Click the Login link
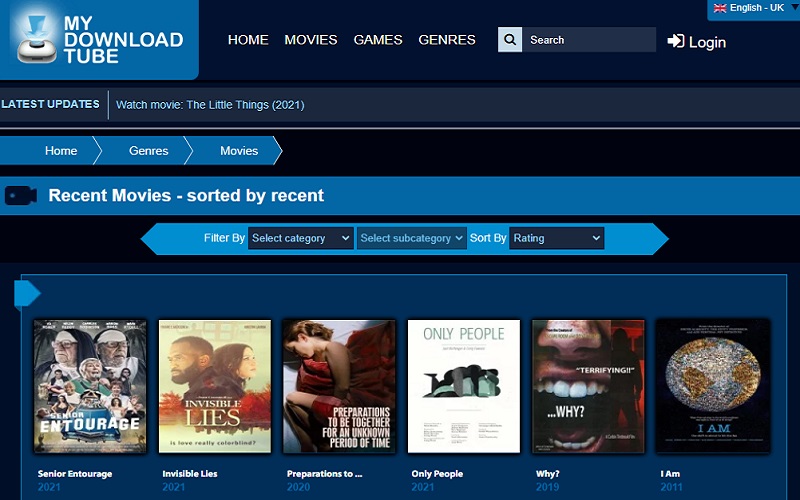This screenshot has height=500, width=800. point(696,42)
